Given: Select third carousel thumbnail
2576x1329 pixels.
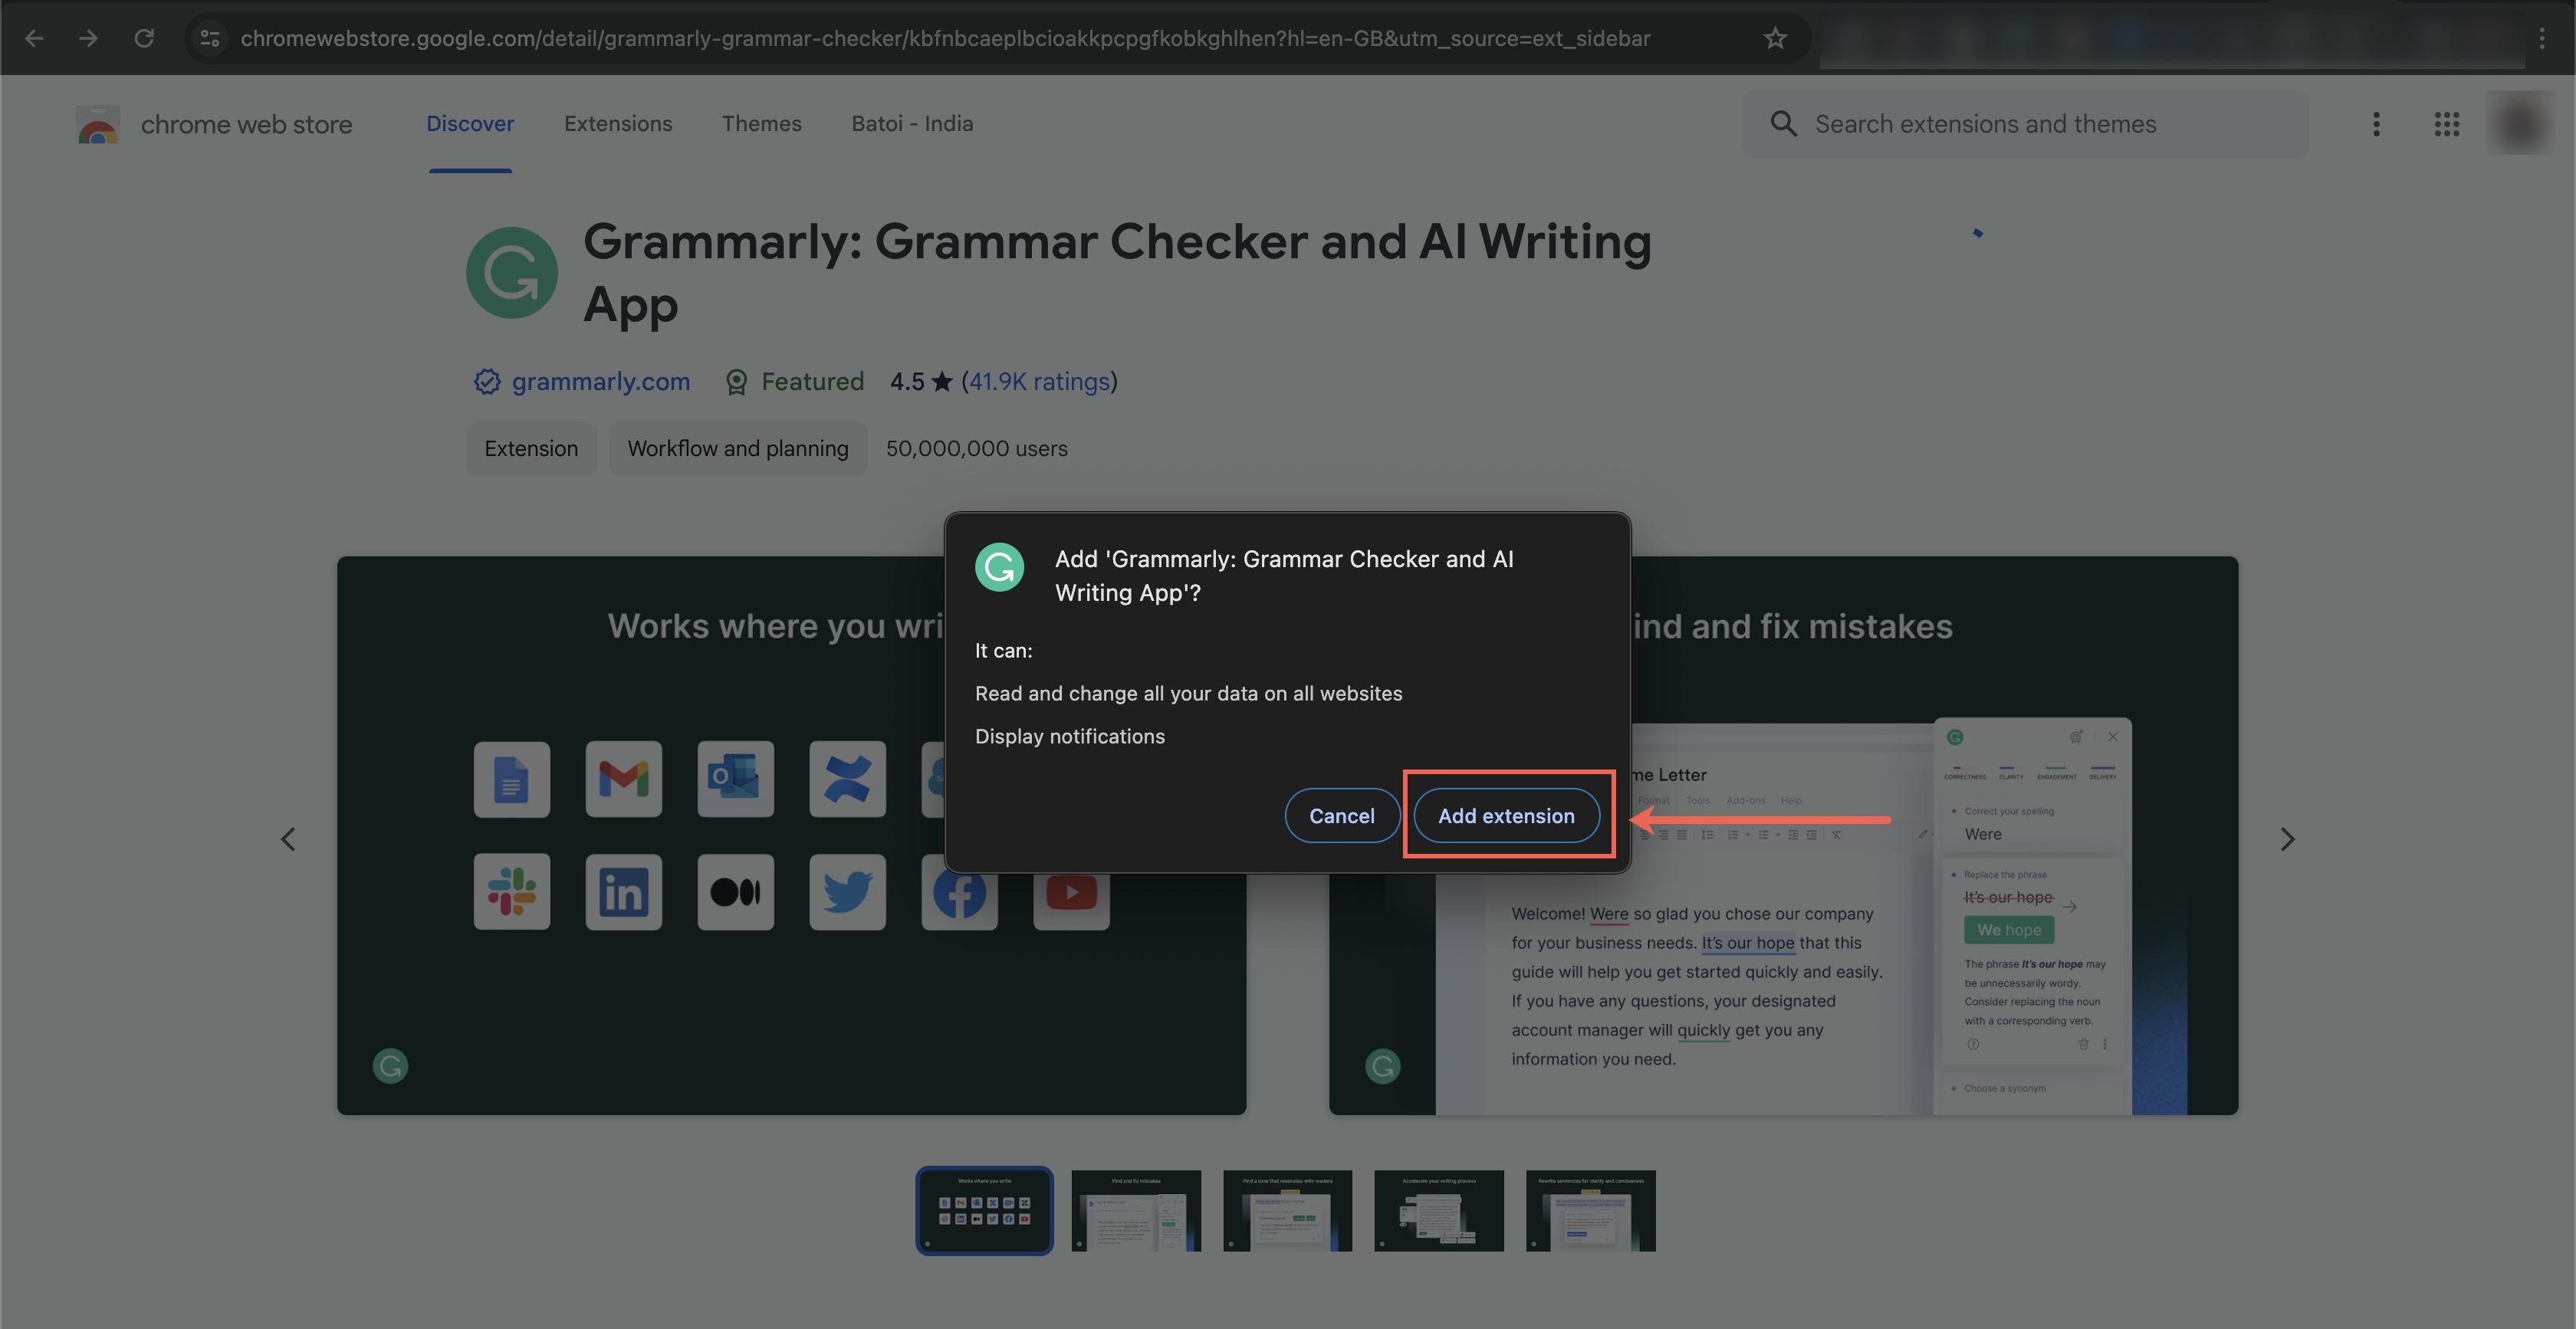Looking at the screenshot, I should (x=1288, y=1210).
